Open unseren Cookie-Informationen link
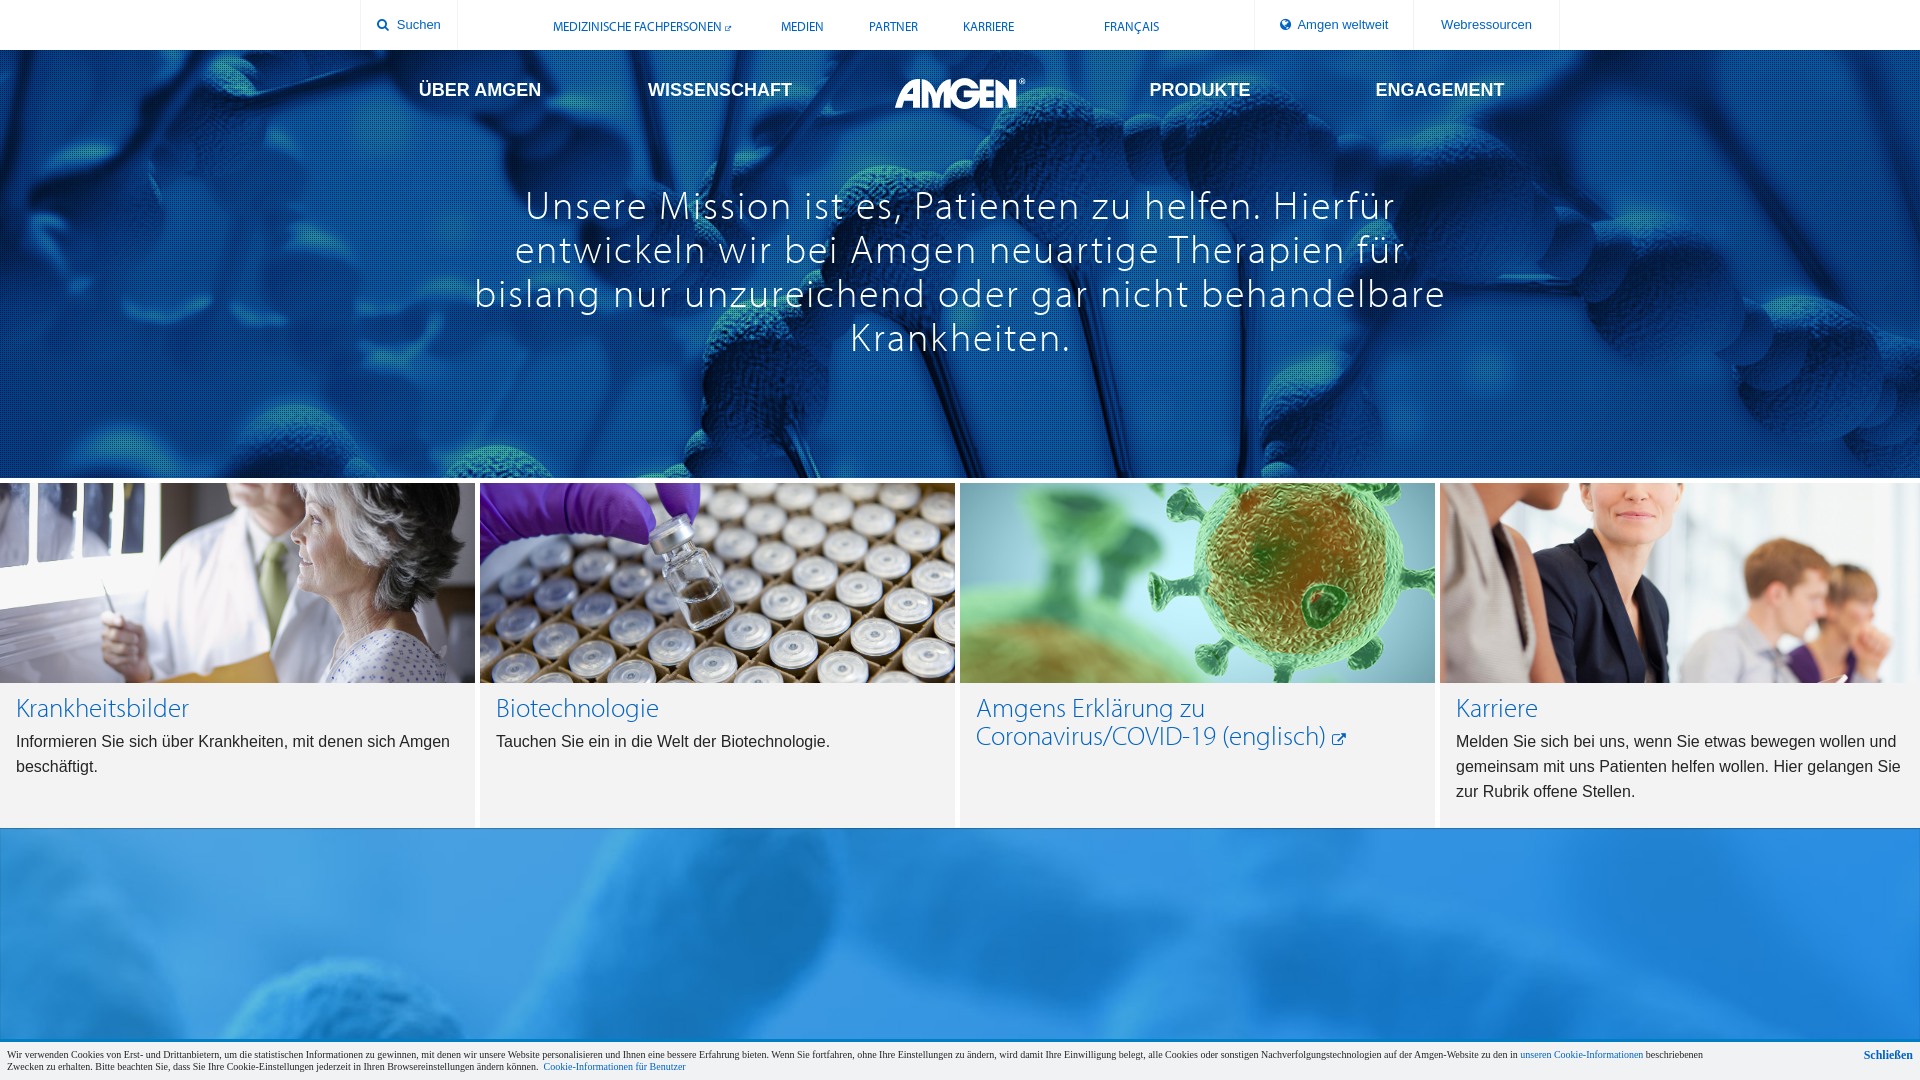Screen dimensions: 1920x1080 pyautogui.click(x=1581, y=1055)
